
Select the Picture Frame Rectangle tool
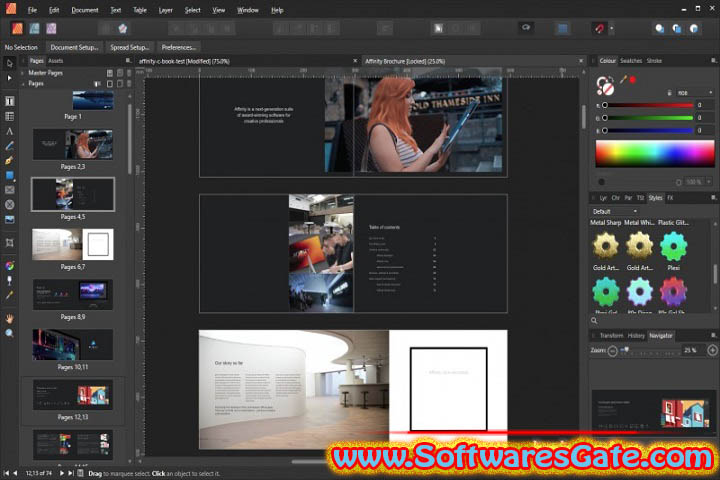(x=9, y=190)
